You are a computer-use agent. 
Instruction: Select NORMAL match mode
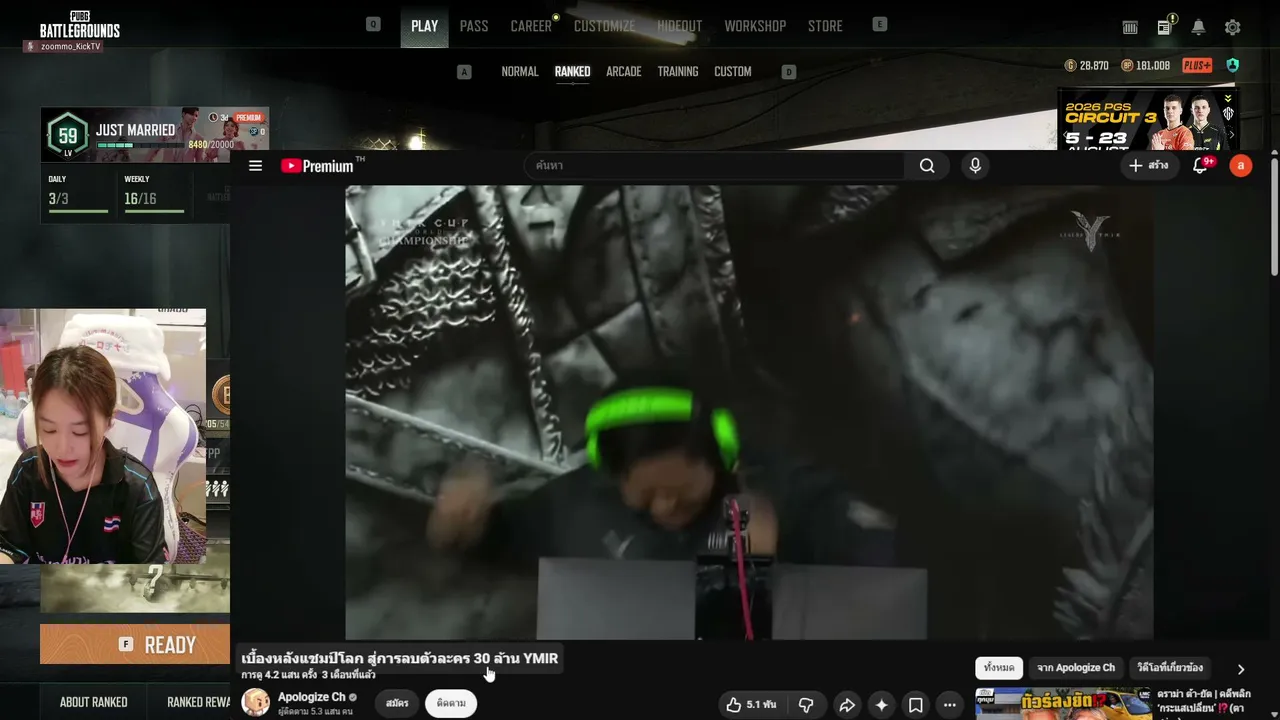520,72
